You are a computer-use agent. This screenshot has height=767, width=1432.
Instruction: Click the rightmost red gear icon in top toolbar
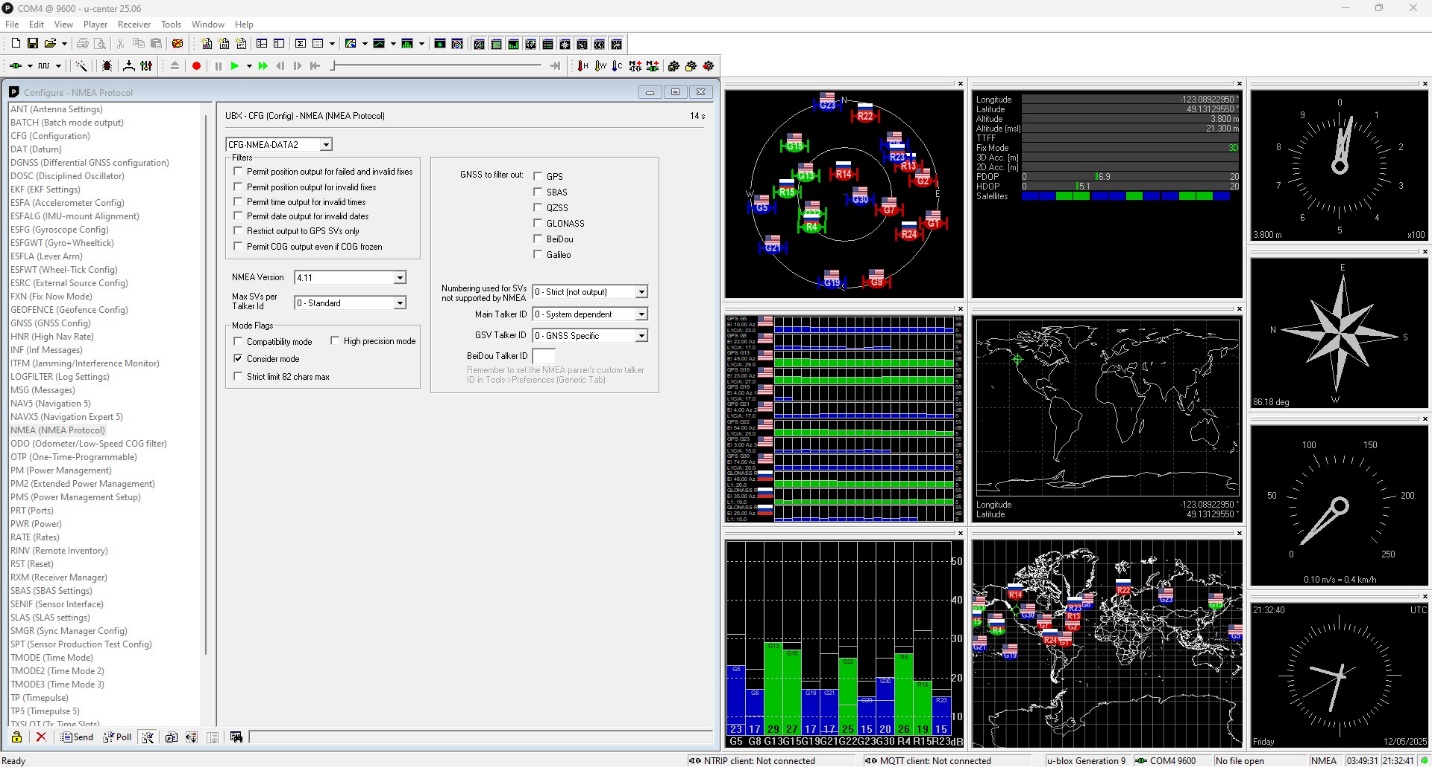[x=708, y=66]
